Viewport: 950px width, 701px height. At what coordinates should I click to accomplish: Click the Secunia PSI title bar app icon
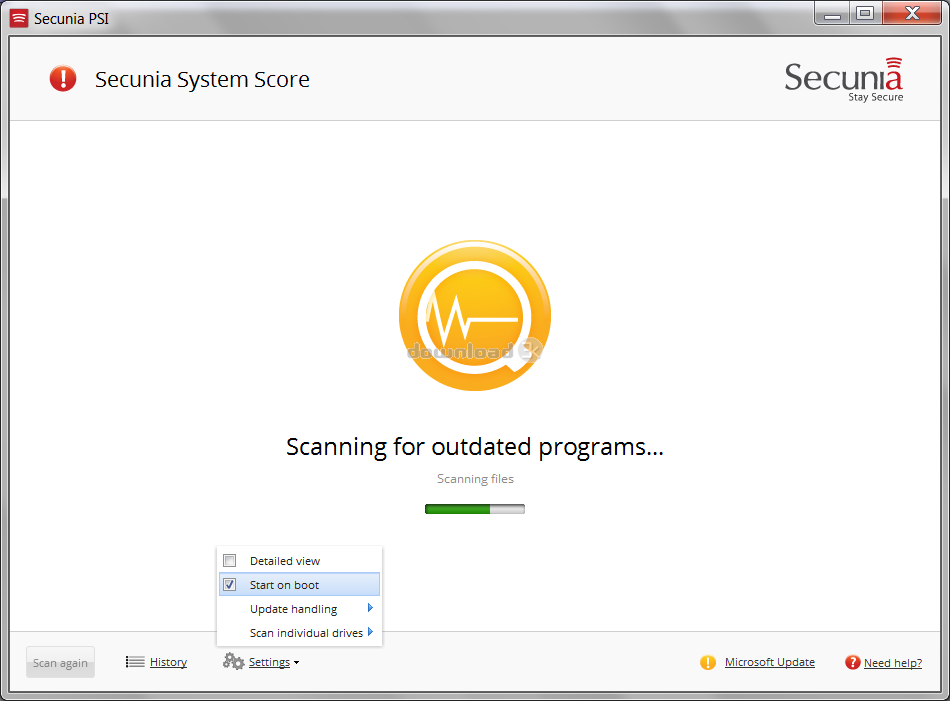19,18
